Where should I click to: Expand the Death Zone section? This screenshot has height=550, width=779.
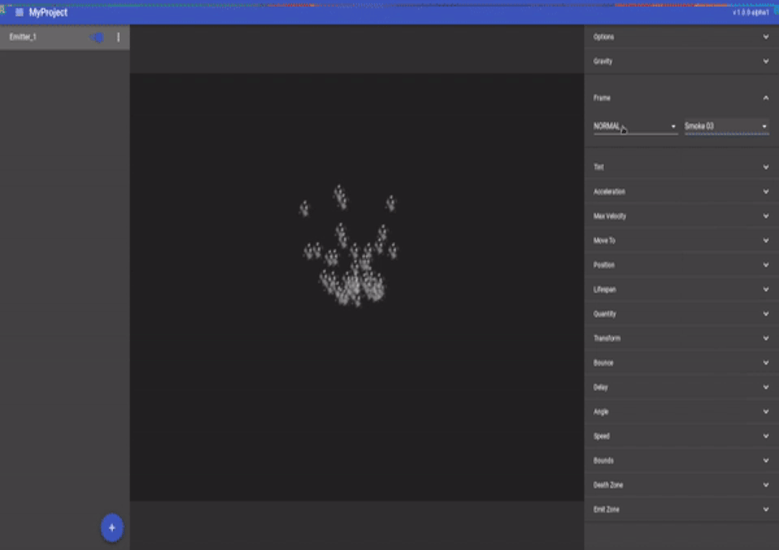pyautogui.click(x=681, y=485)
